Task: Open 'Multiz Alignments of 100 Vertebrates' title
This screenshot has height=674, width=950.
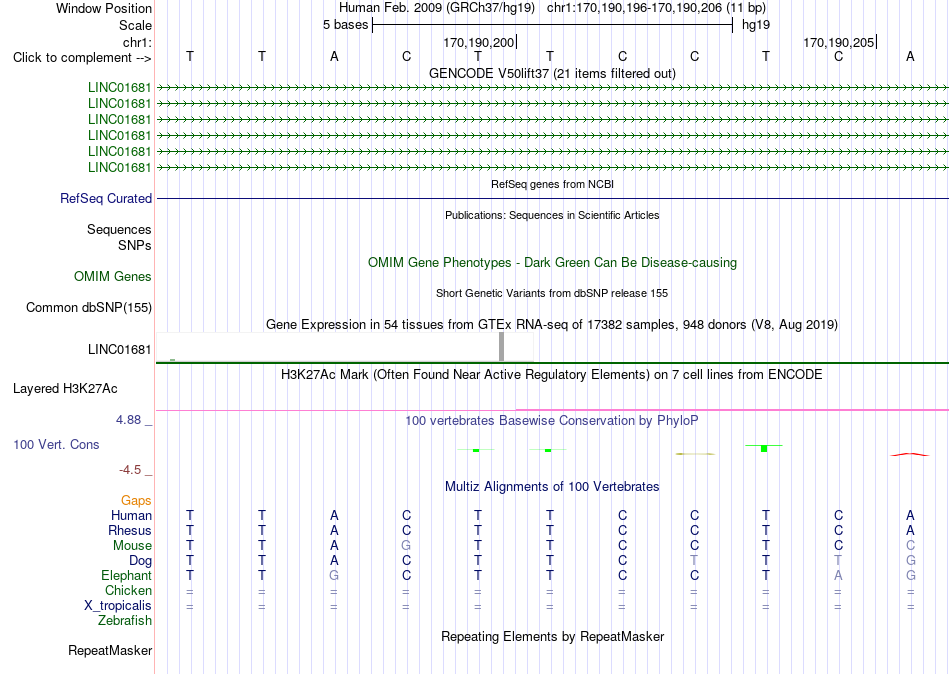Action: pyautogui.click(x=552, y=487)
